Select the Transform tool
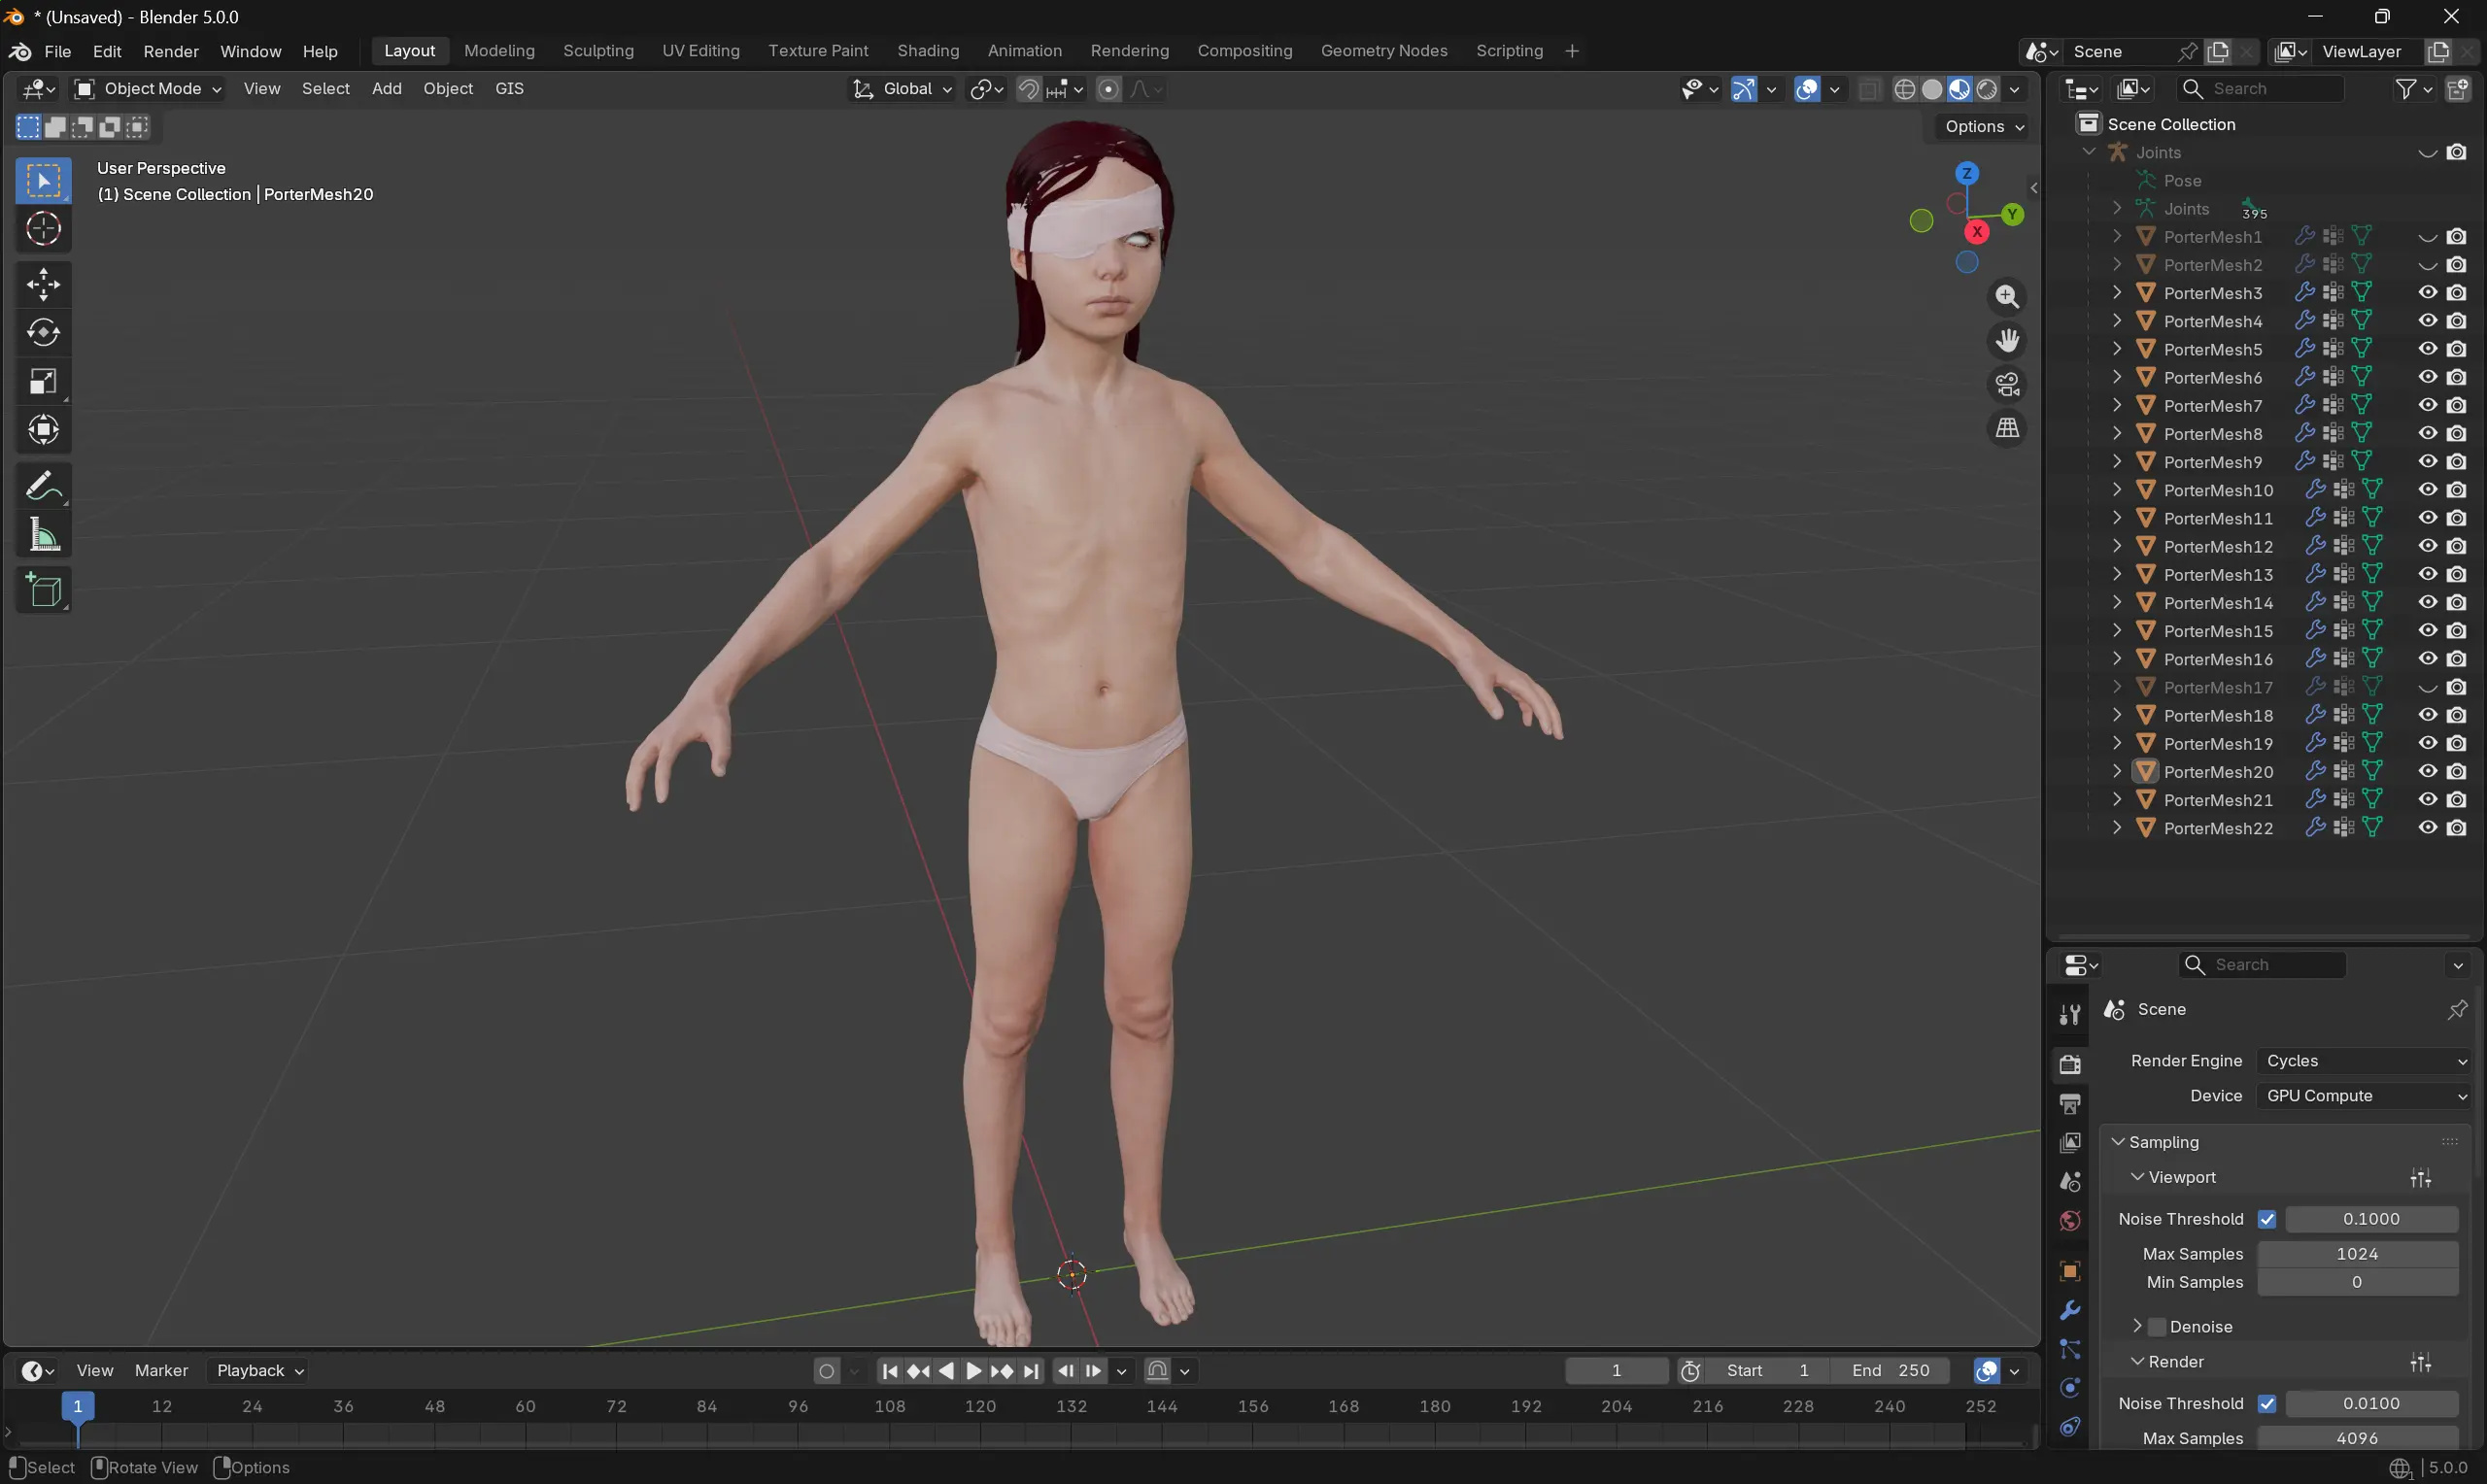Image resolution: width=2487 pixels, height=1484 pixels. coord(43,430)
